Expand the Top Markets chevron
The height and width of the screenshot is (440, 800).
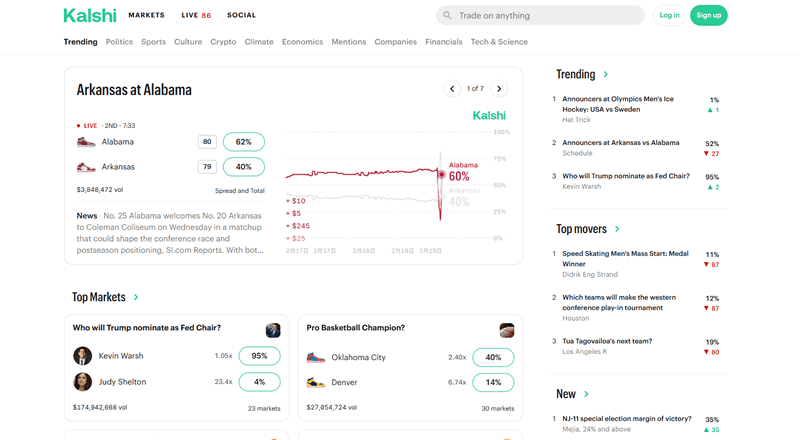(x=136, y=297)
